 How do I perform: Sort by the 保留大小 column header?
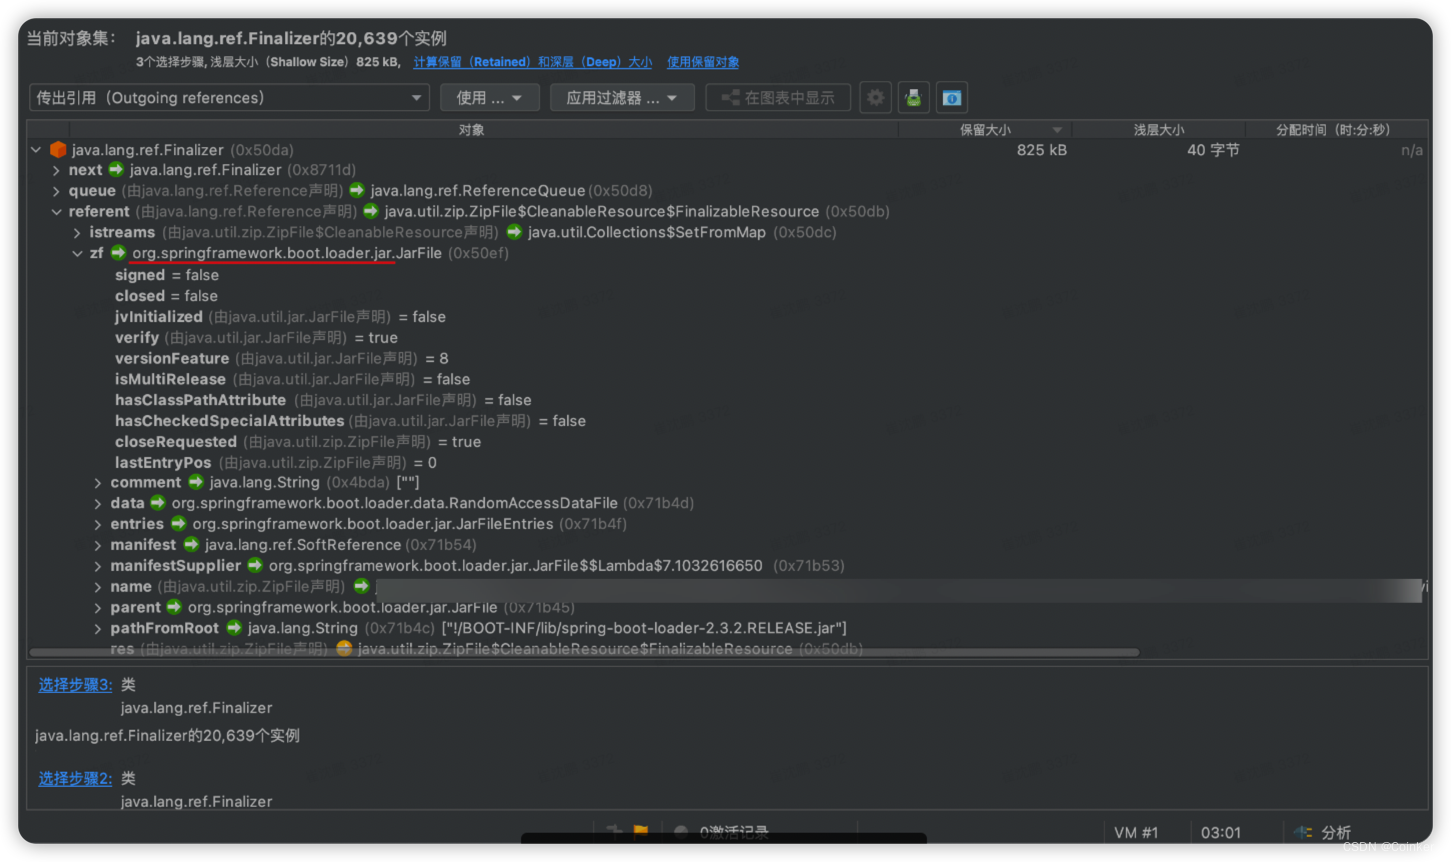[x=985, y=130]
